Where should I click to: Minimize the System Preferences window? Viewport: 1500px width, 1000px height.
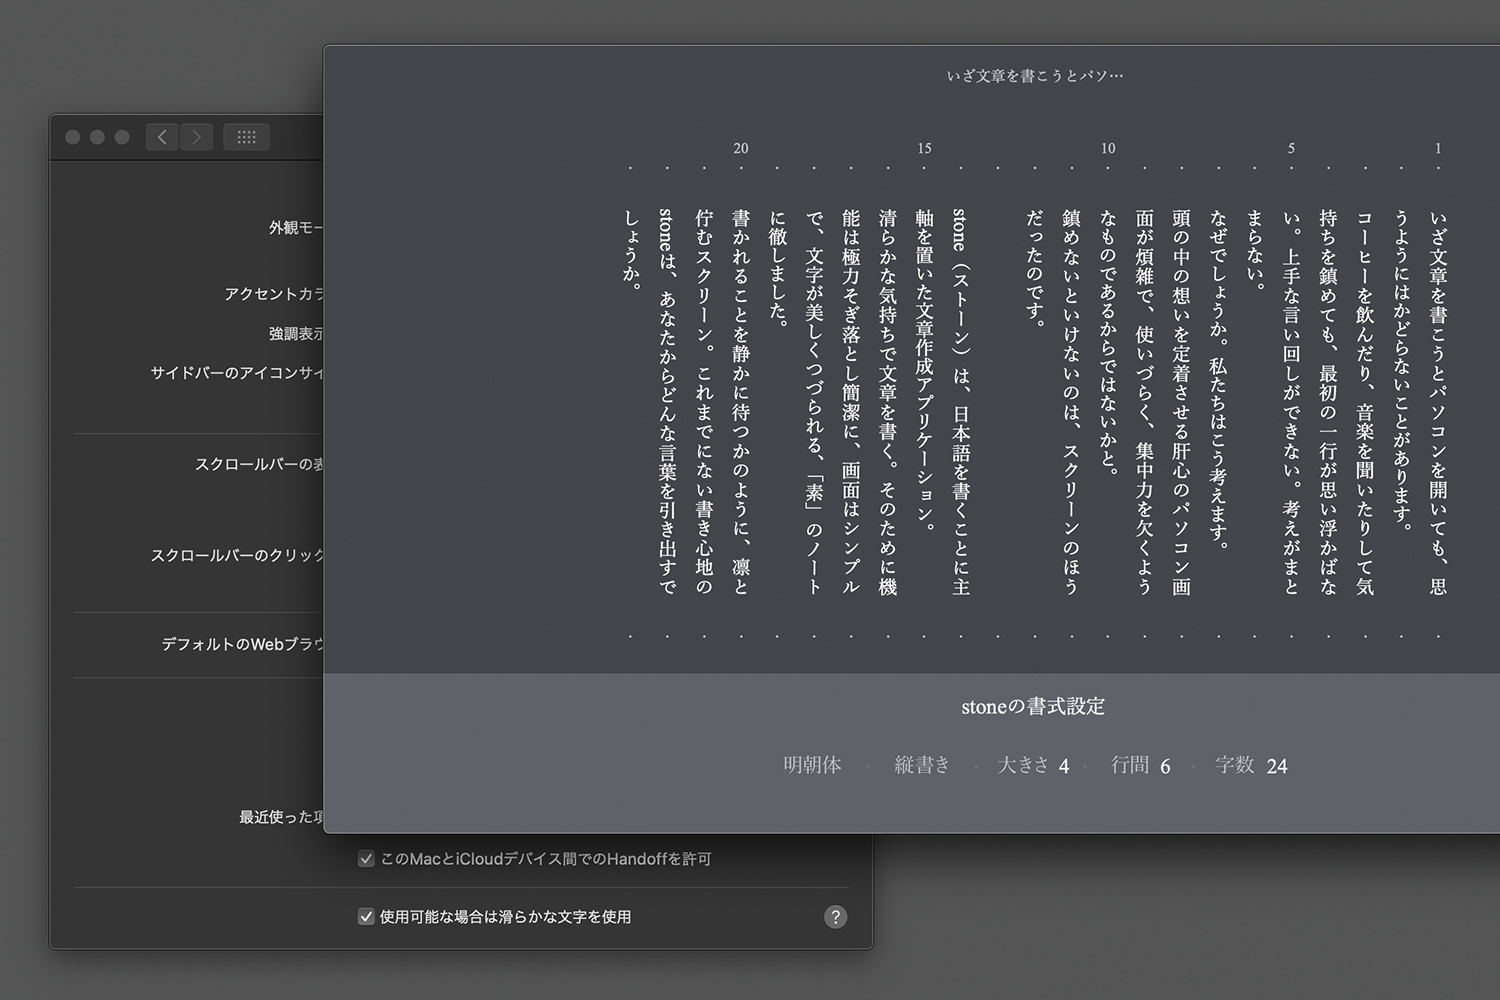(97, 137)
